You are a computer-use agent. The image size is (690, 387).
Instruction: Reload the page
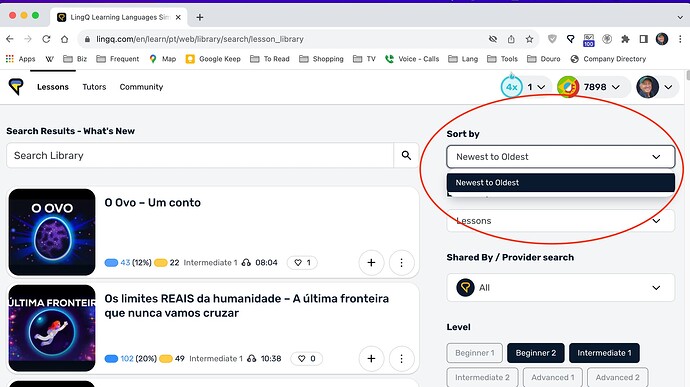pos(46,39)
